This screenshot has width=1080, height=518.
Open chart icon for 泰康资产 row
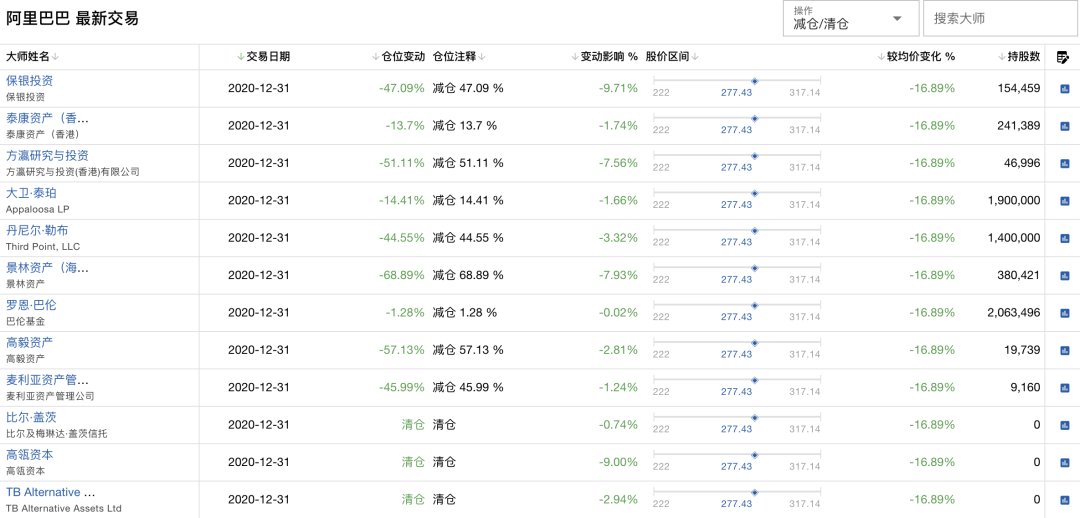click(1064, 126)
